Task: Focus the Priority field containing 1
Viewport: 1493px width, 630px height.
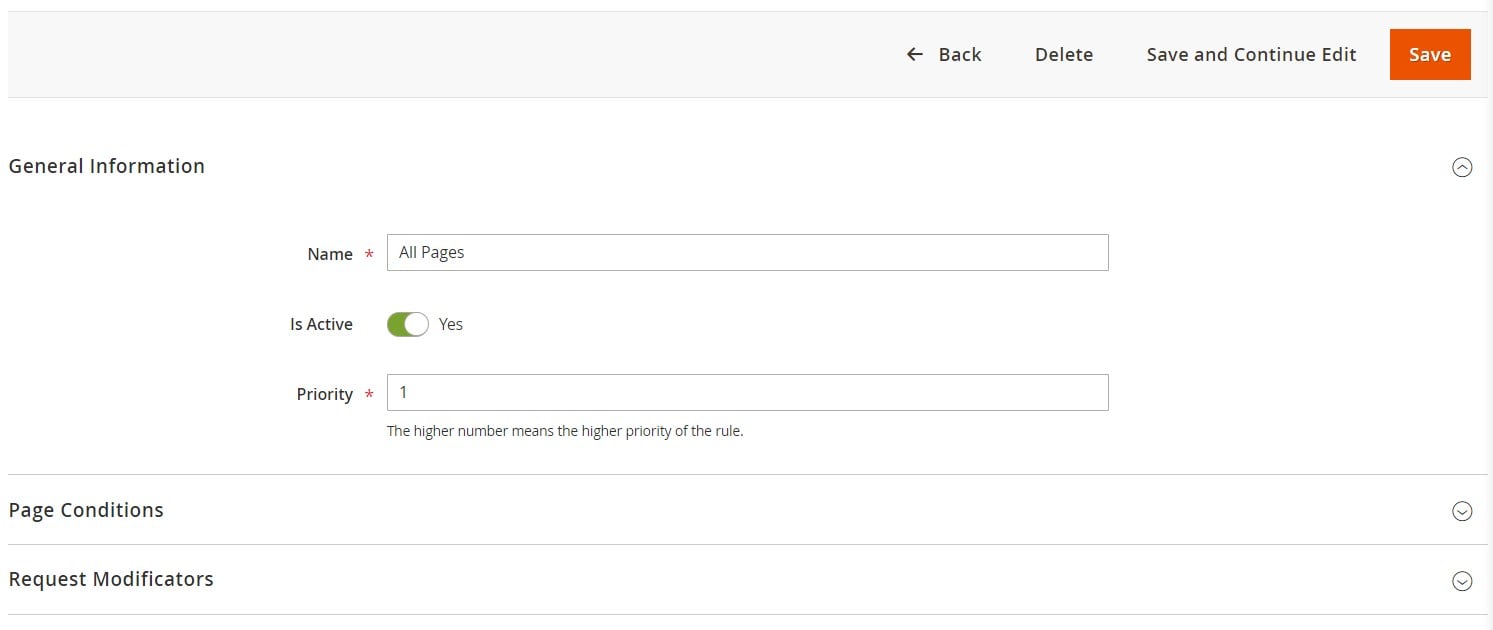Action: coord(747,392)
